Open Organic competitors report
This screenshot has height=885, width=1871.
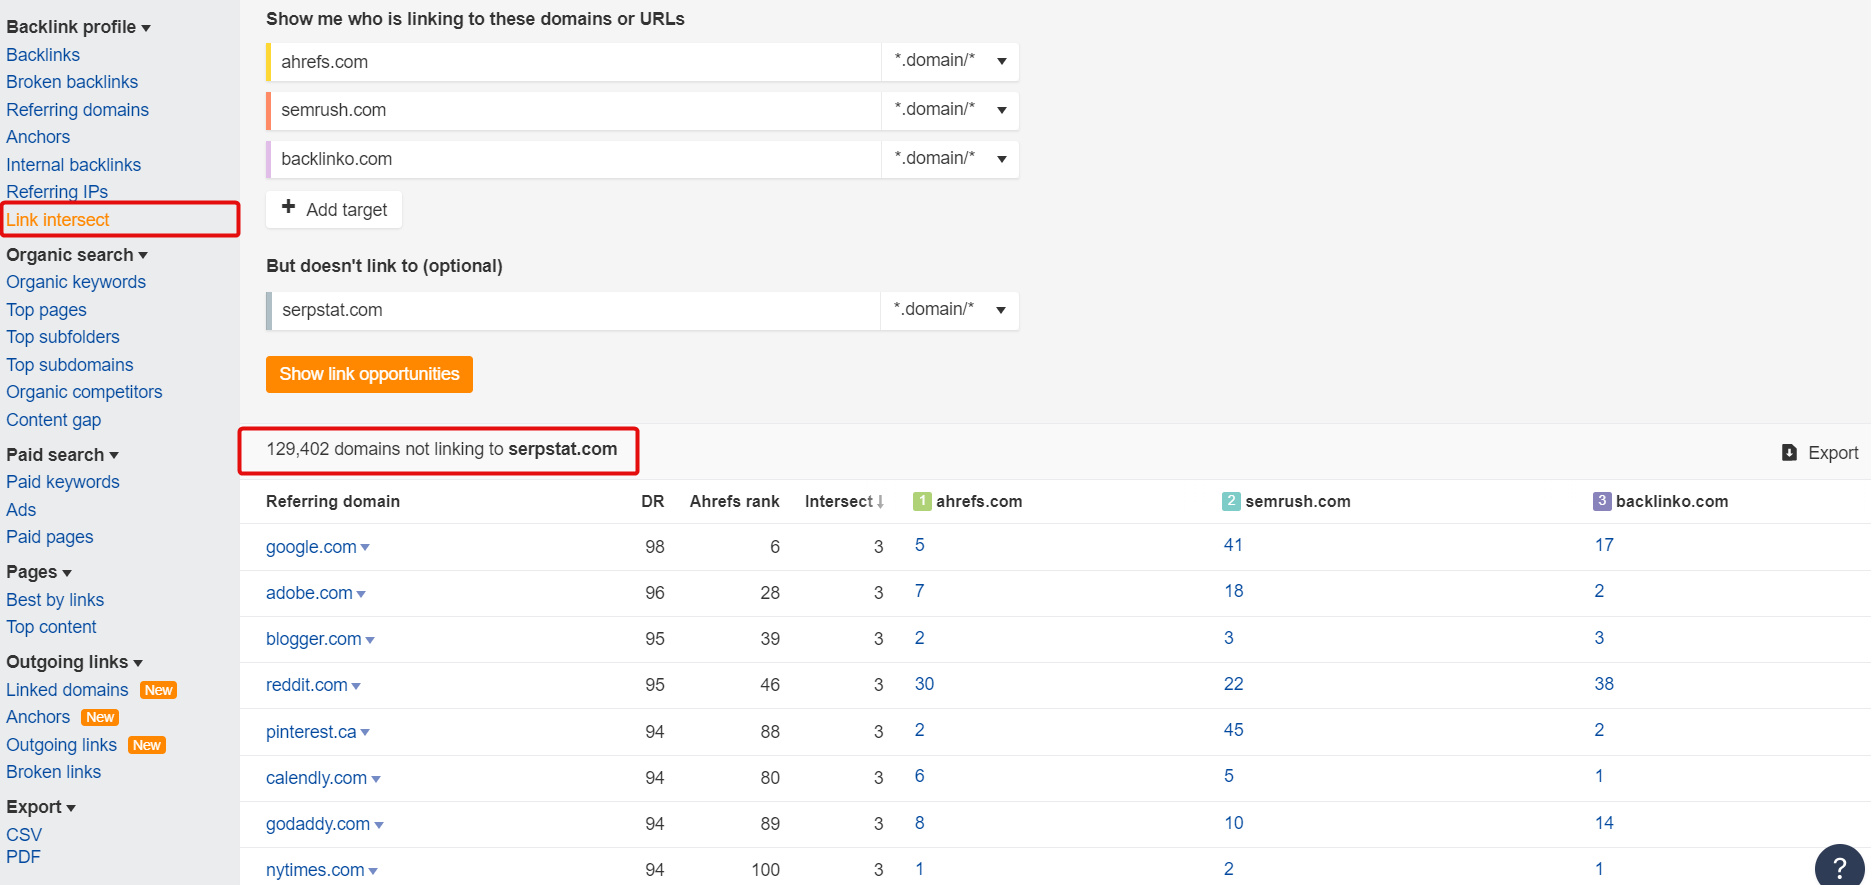click(84, 392)
